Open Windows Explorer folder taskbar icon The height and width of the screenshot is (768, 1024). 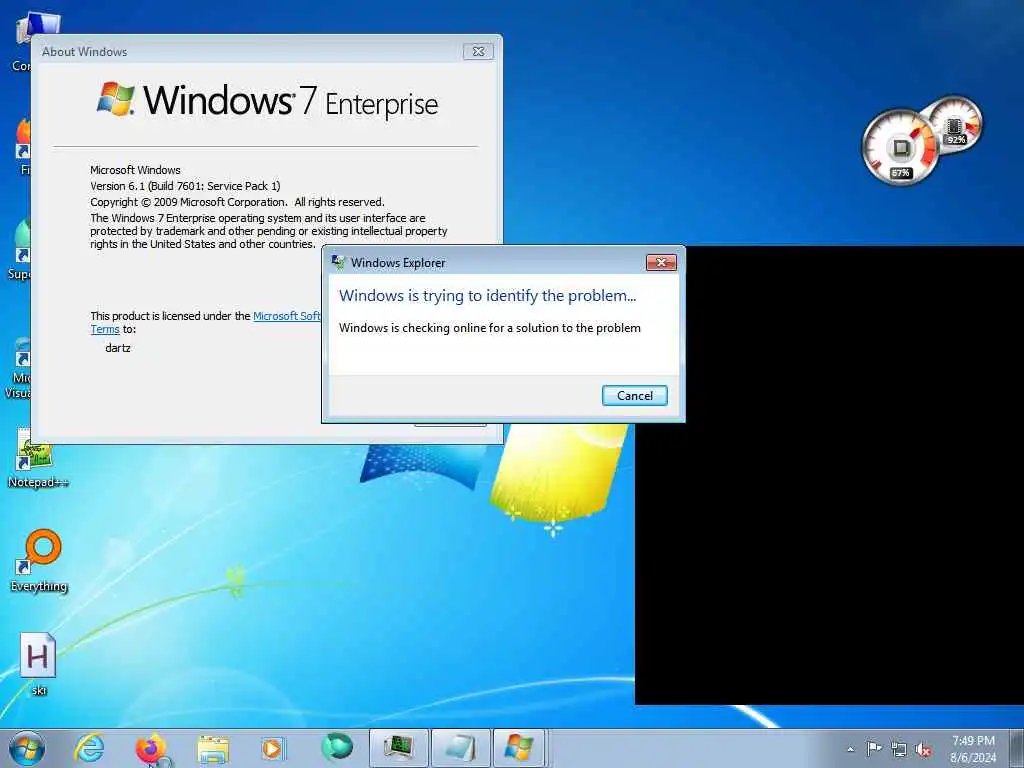[x=213, y=749]
